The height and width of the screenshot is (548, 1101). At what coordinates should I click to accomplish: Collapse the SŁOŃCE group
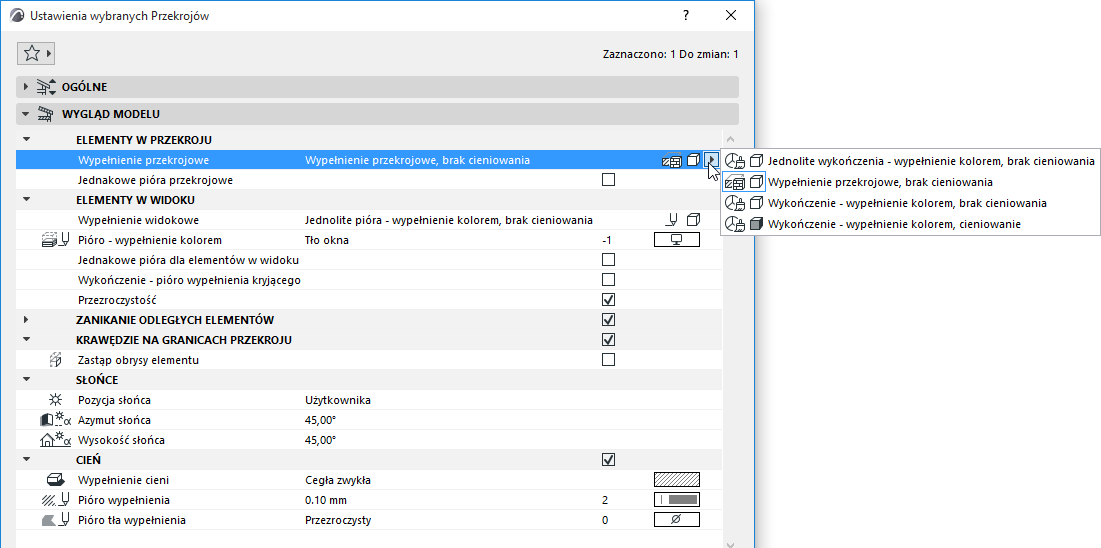pyautogui.click(x=26, y=380)
